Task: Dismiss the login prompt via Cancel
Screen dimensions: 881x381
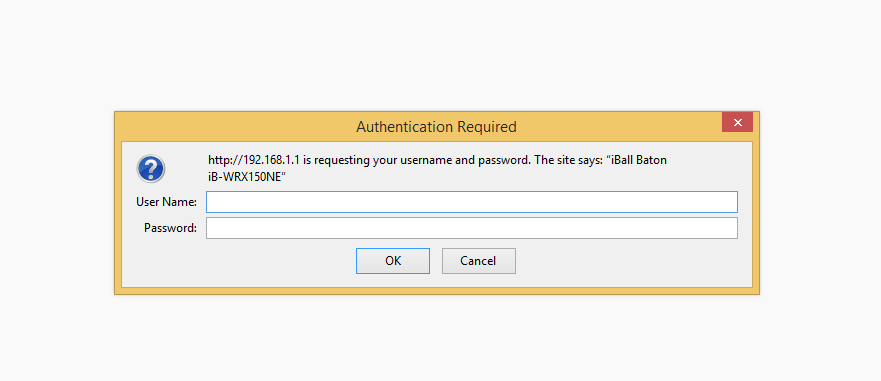Action: pos(479,261)
